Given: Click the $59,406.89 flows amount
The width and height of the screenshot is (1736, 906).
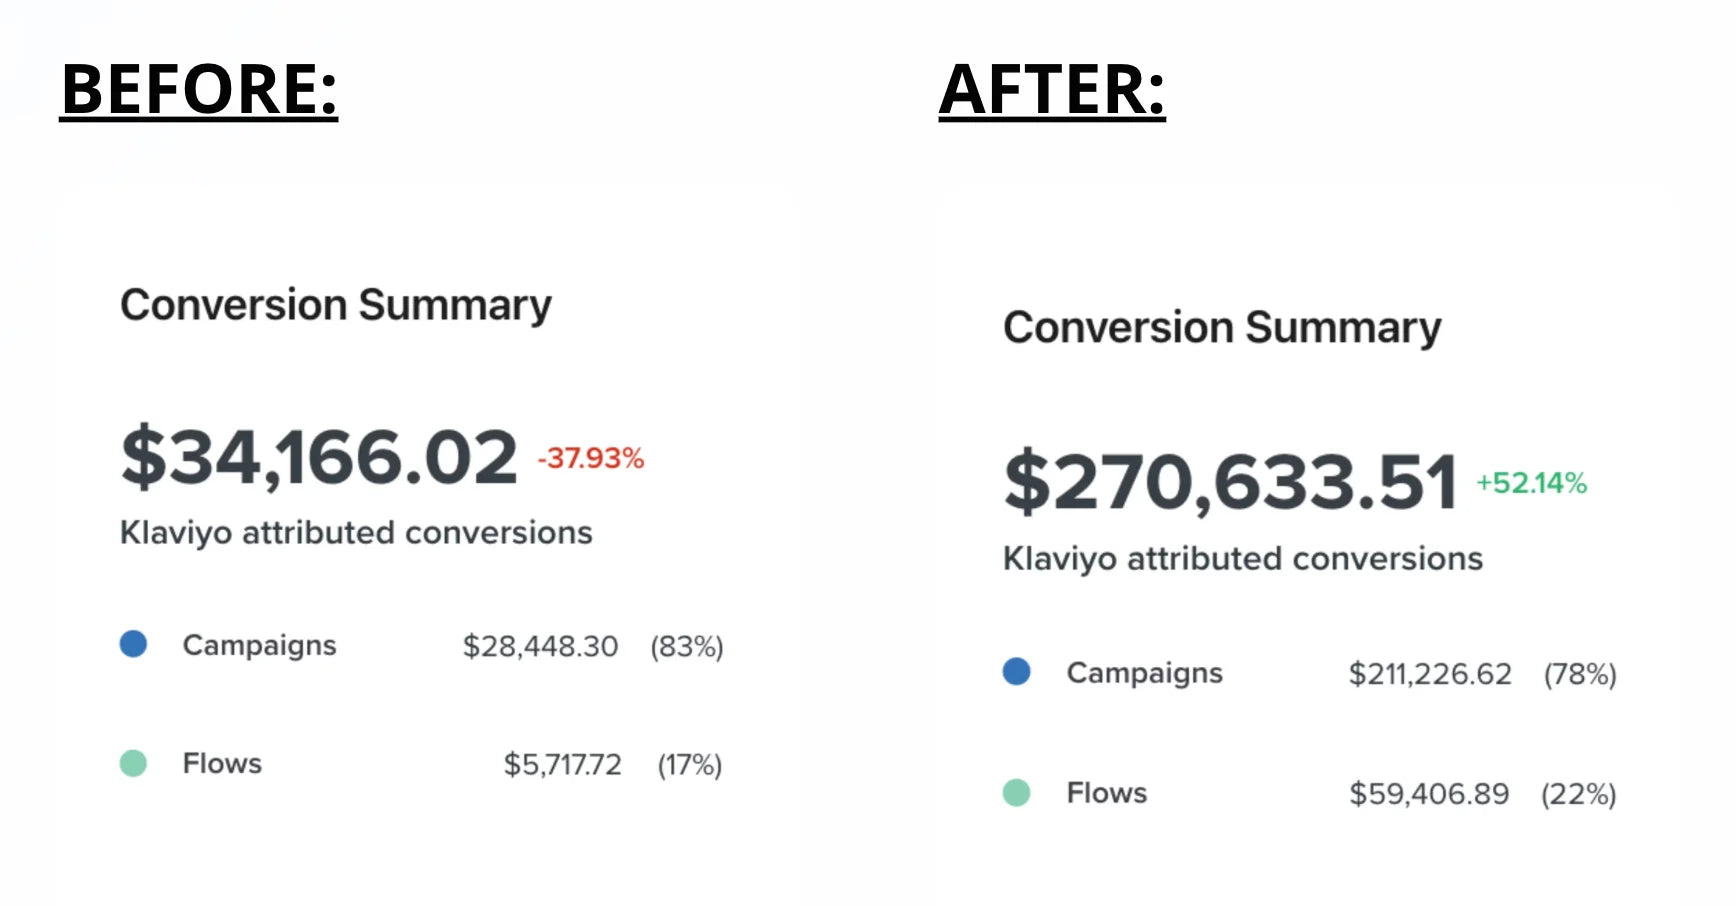Looking at the screenshot, I should click(1428, 795).
